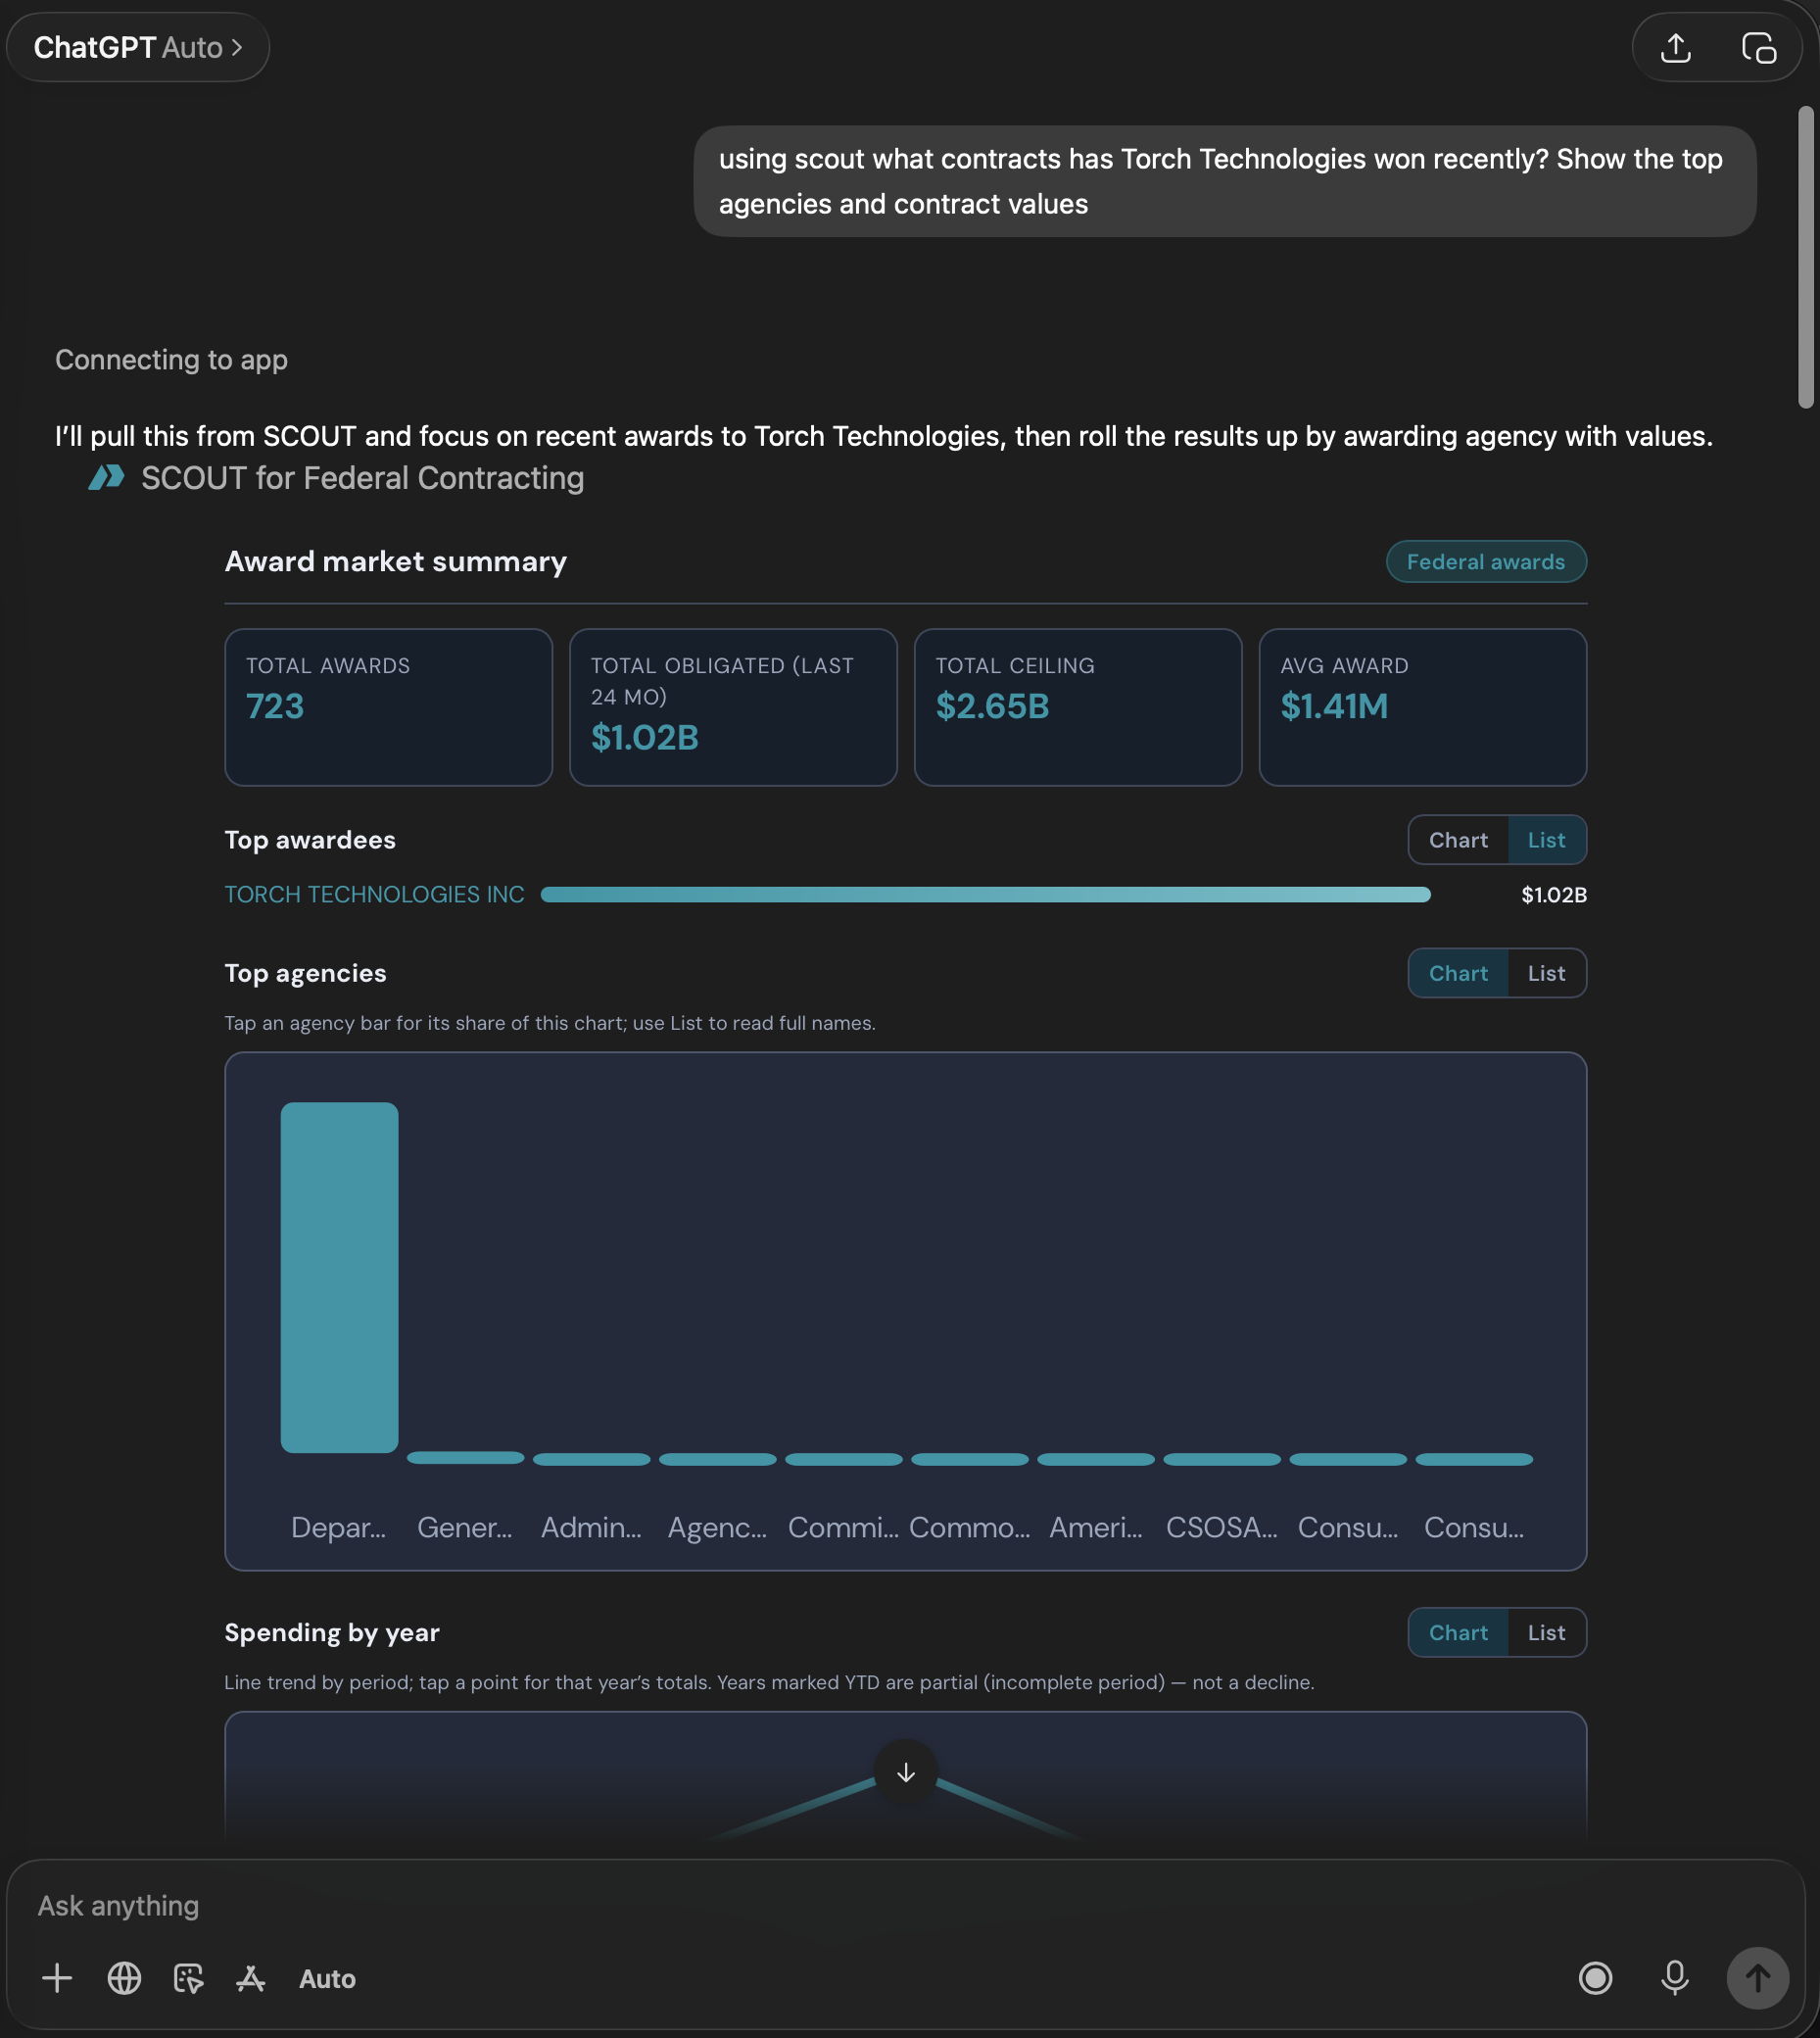The image size is (1820, 2038).
Task: Open the TORCH TECHNOLOGIES INC awardee link
Action: point(374,894)
